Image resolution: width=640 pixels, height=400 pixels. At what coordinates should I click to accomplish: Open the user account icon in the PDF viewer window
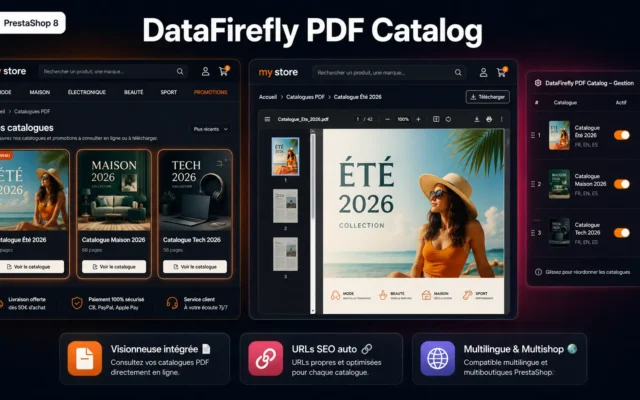pyautogui.click(x=483, y=73)
